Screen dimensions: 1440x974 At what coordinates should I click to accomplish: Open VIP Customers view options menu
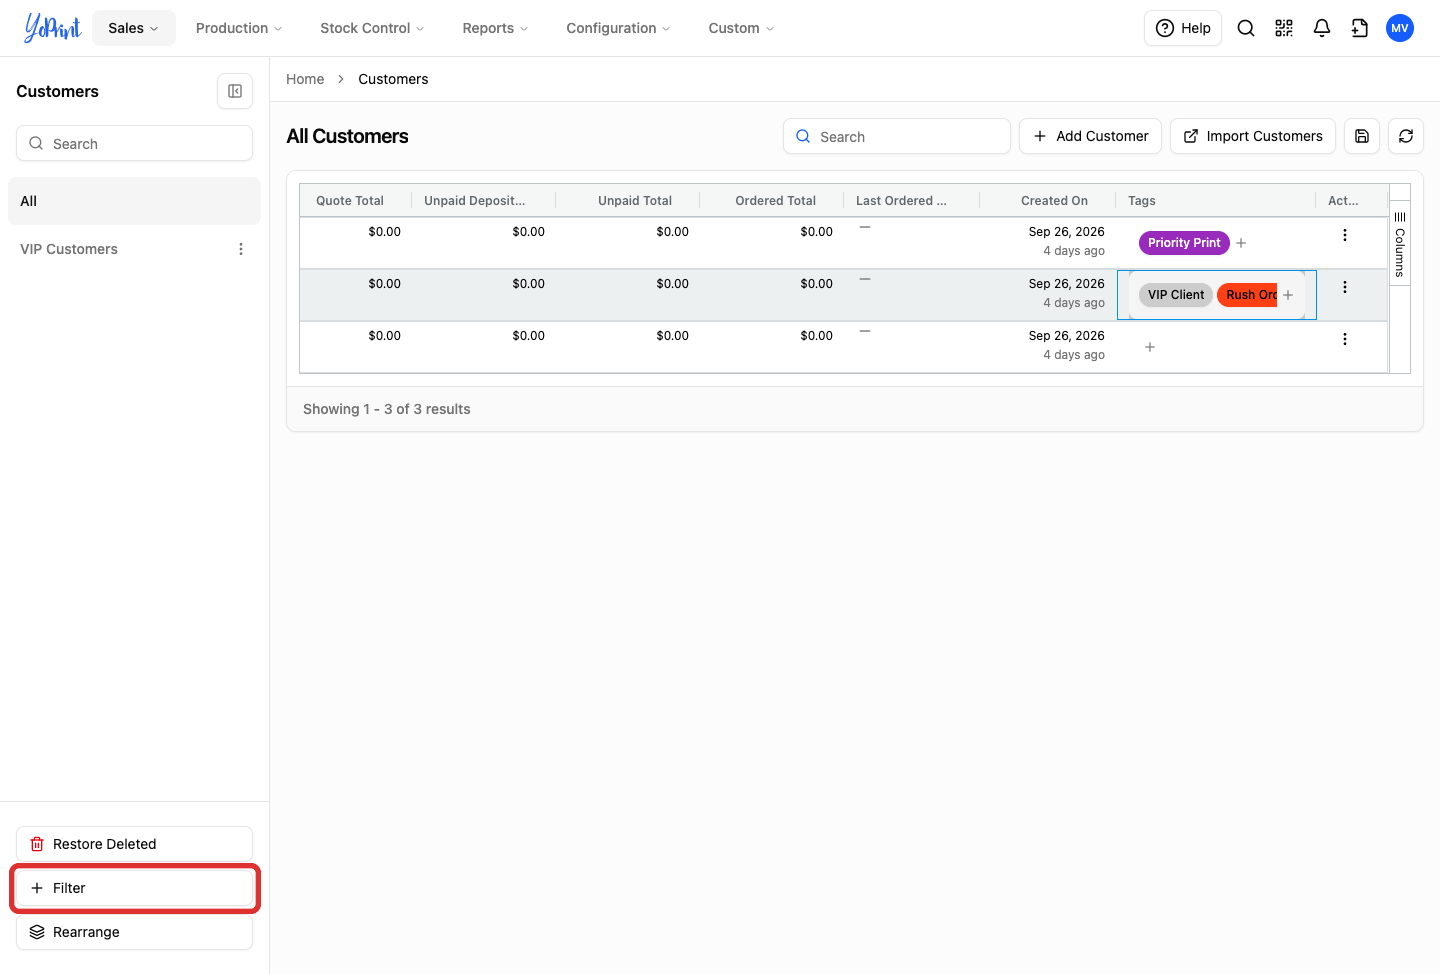pos(241,249)
